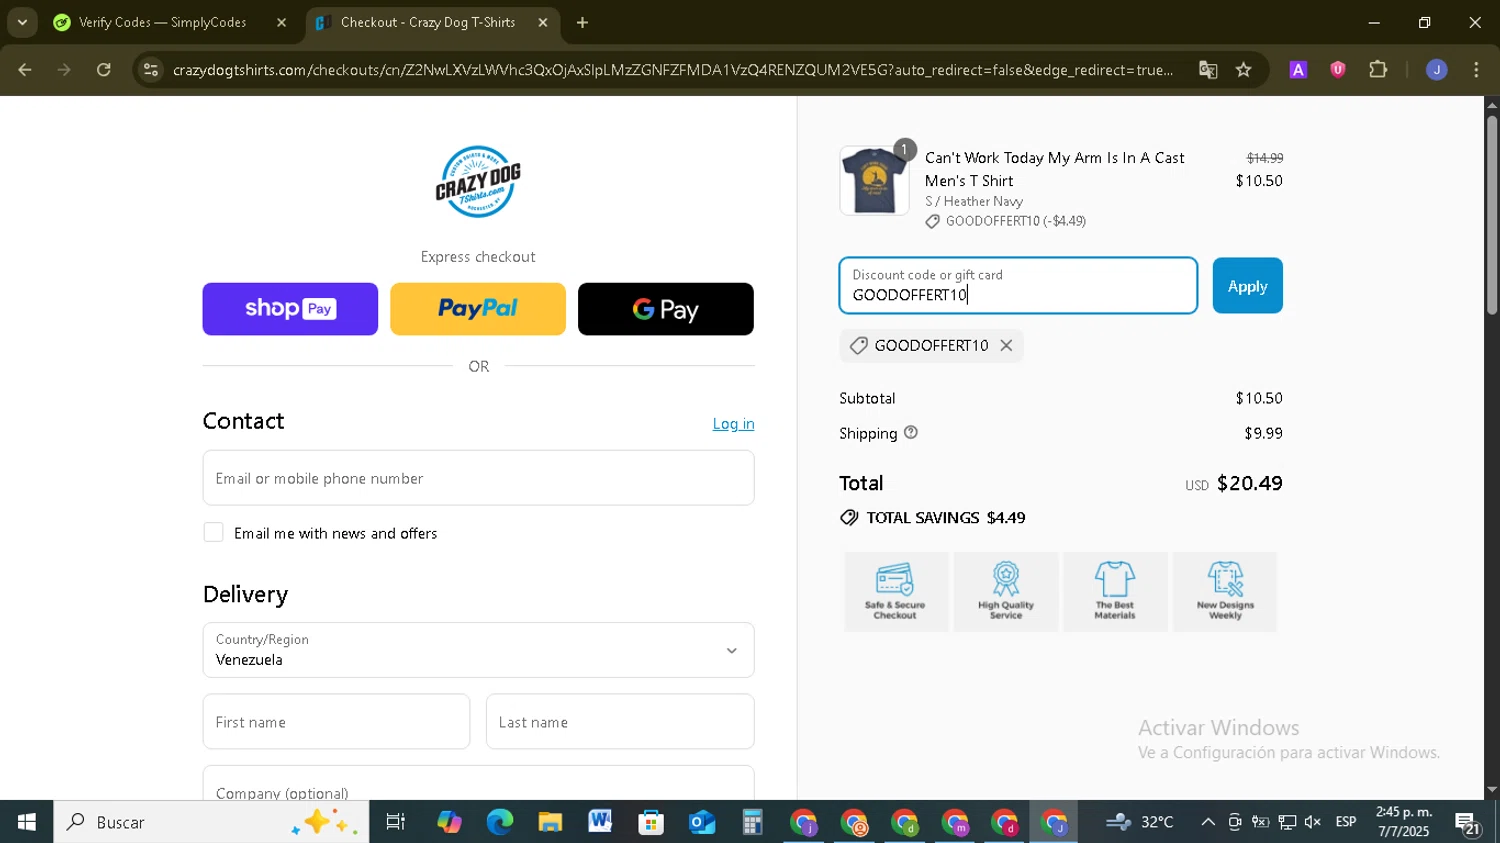The height and width of the screenshot is (843, 1500).
Task: Open Copilot from the taskbar
Action: point(449,822)
